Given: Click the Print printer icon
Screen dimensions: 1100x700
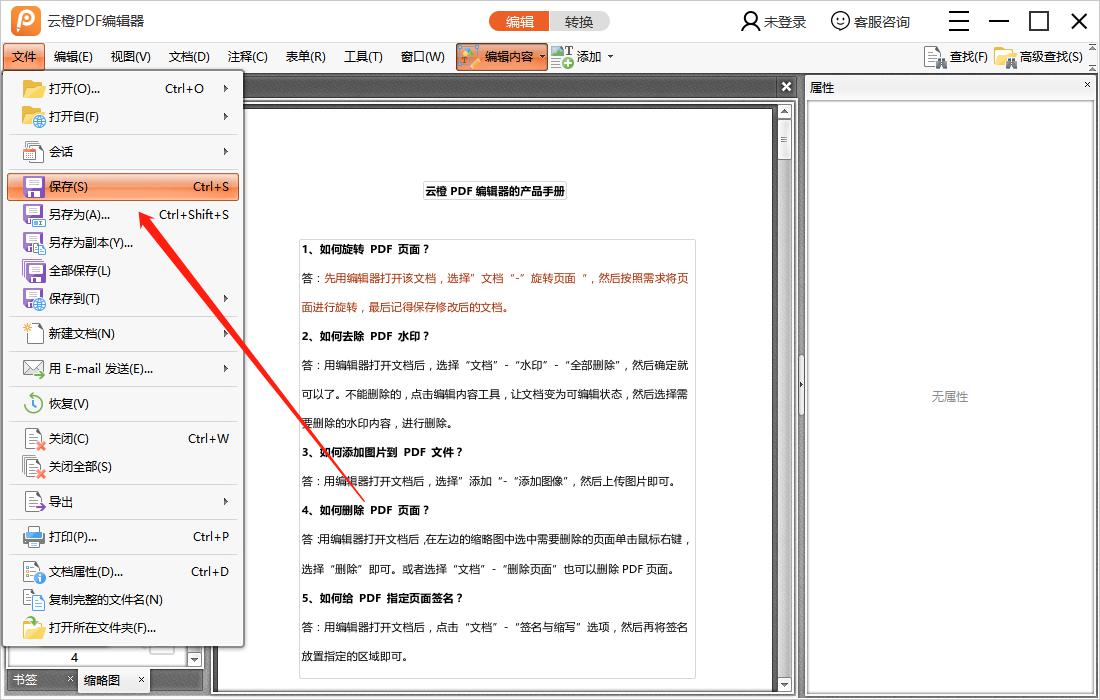Looking at the screenshot, I should pos(33,537).
